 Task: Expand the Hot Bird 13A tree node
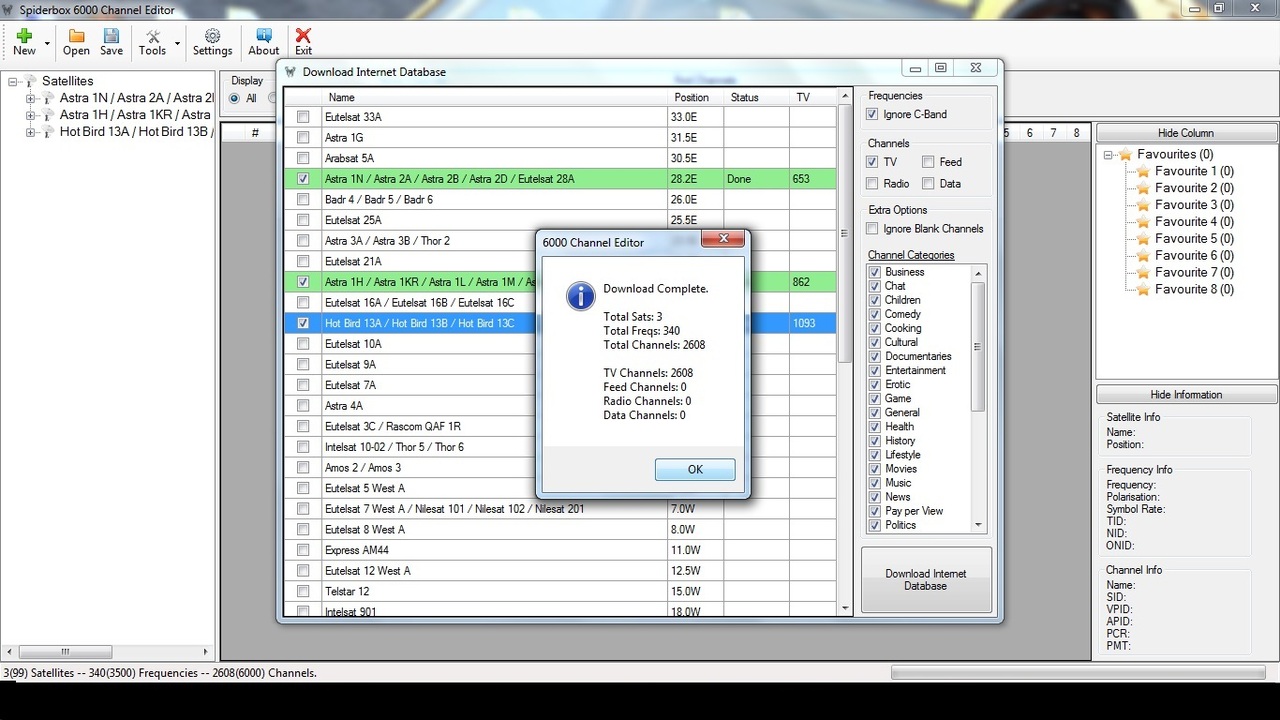point(31,132)
